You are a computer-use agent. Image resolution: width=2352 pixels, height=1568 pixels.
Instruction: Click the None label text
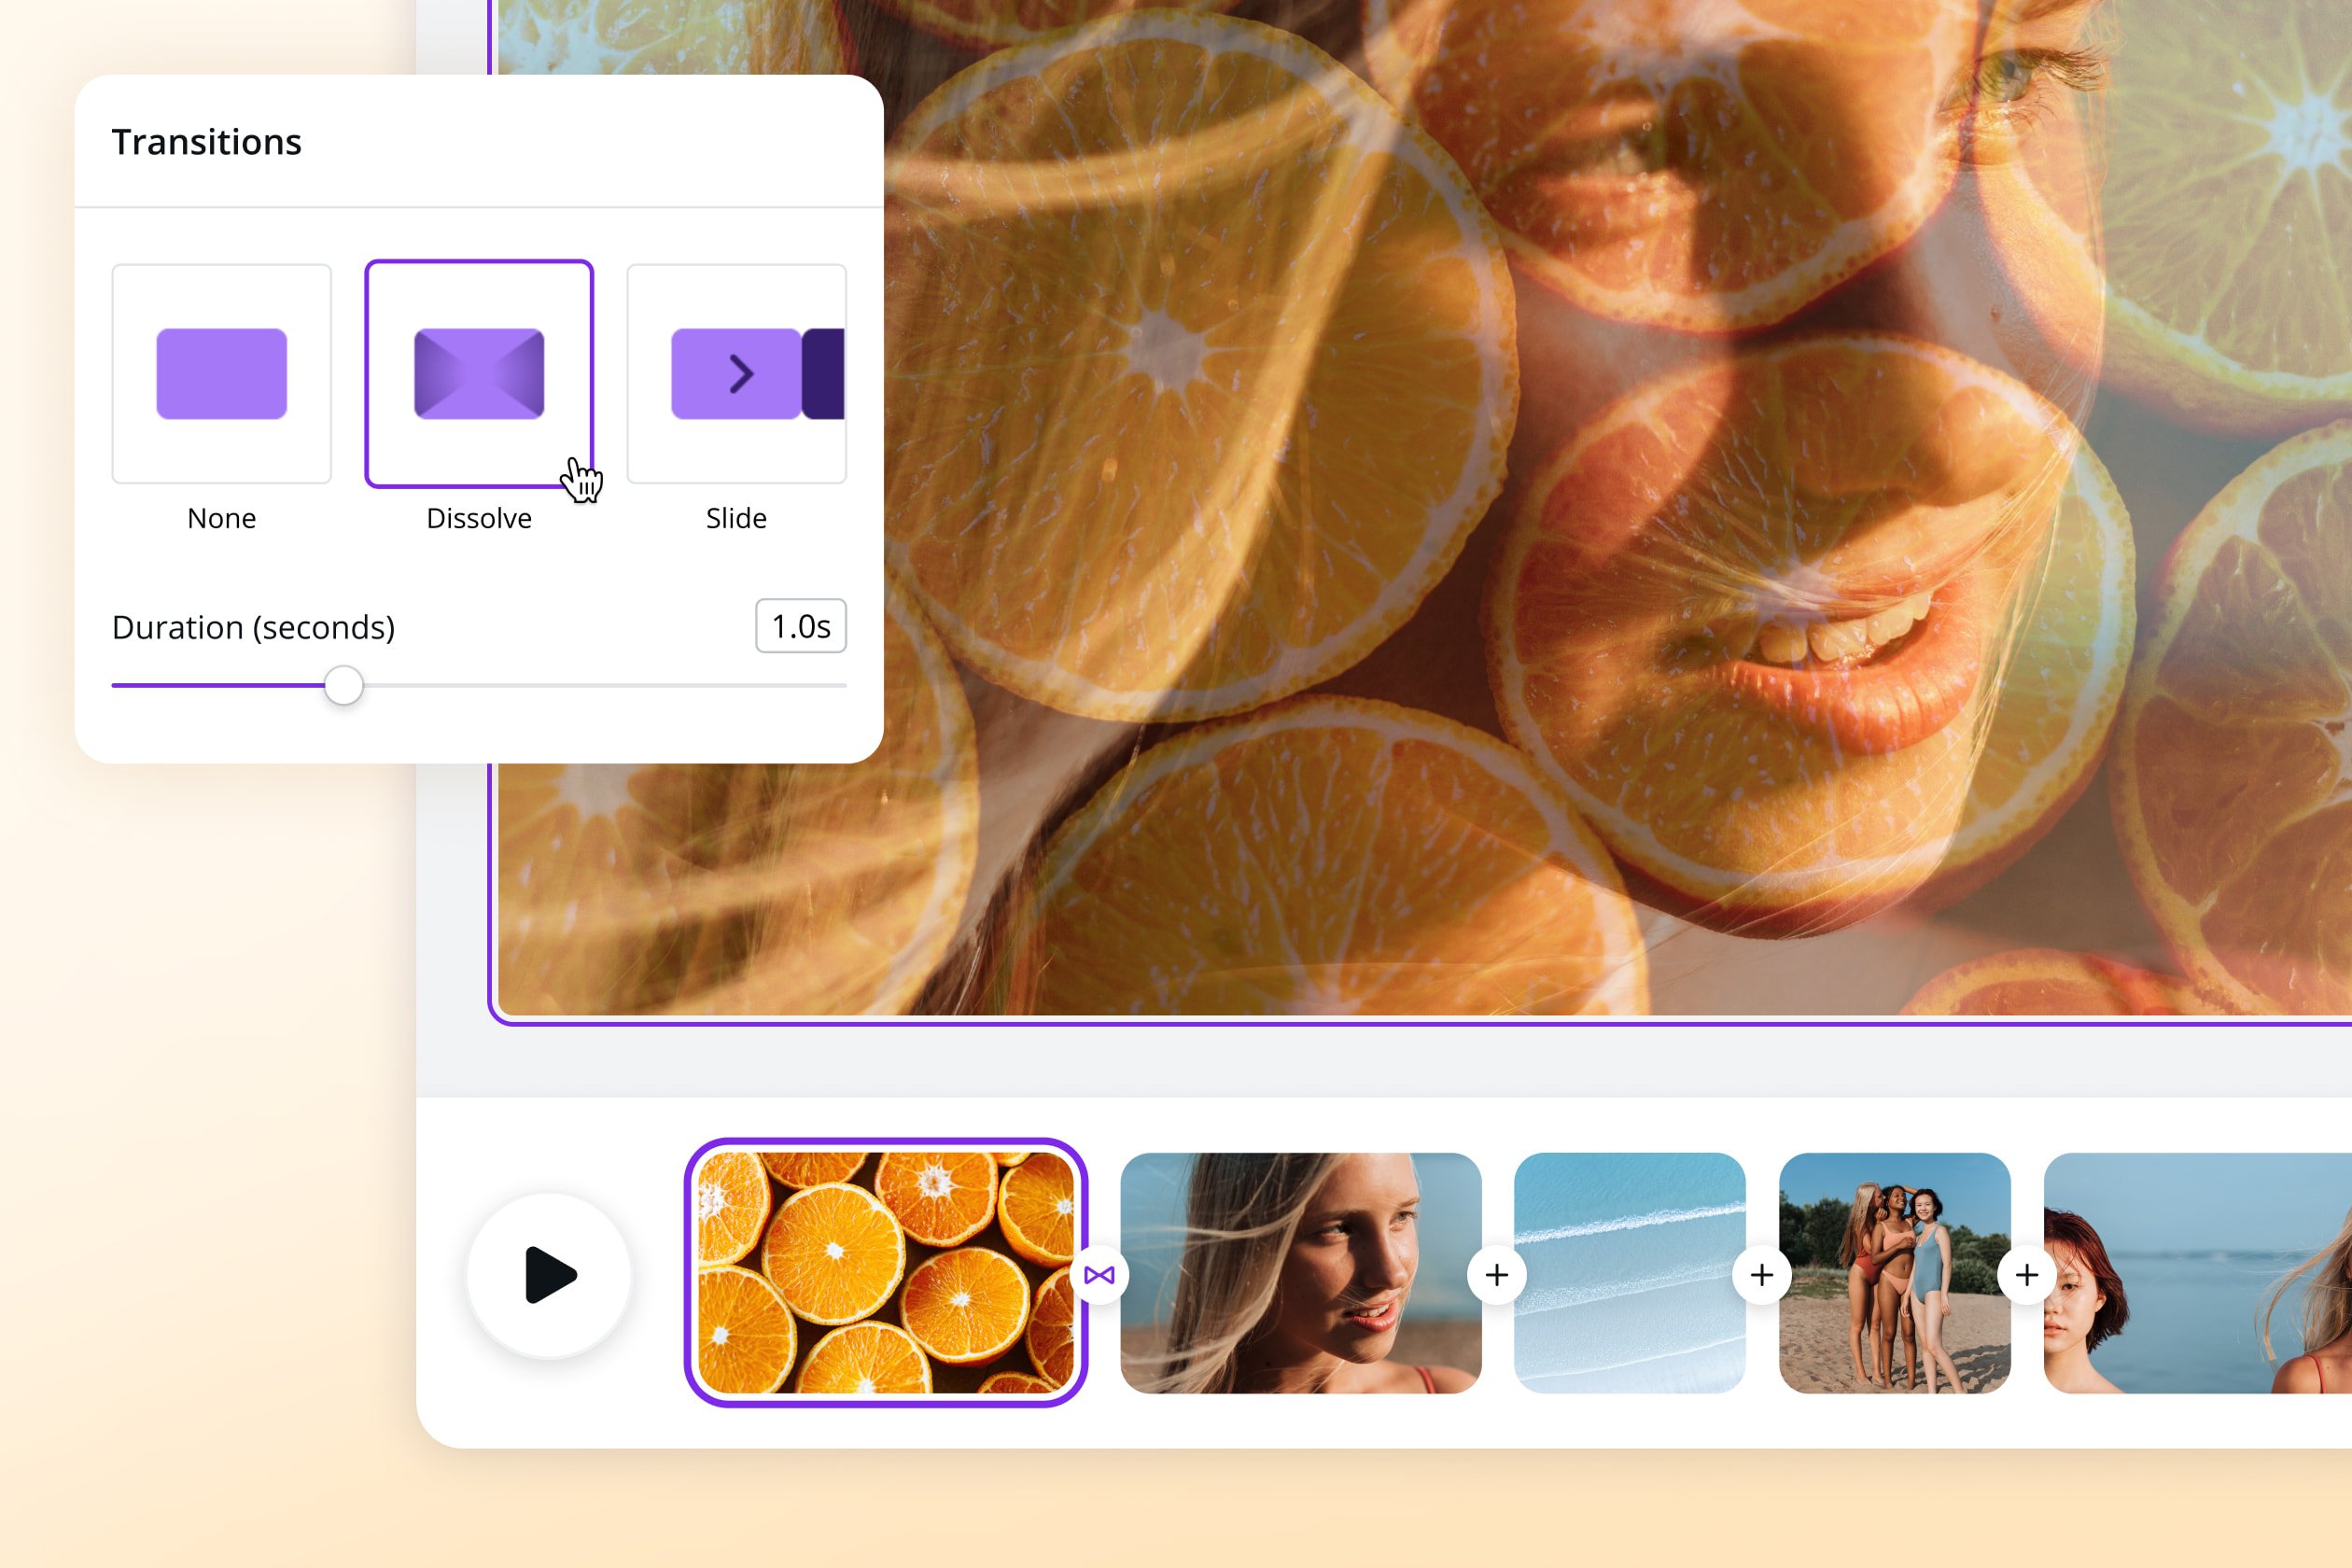(x=221, y=518)
